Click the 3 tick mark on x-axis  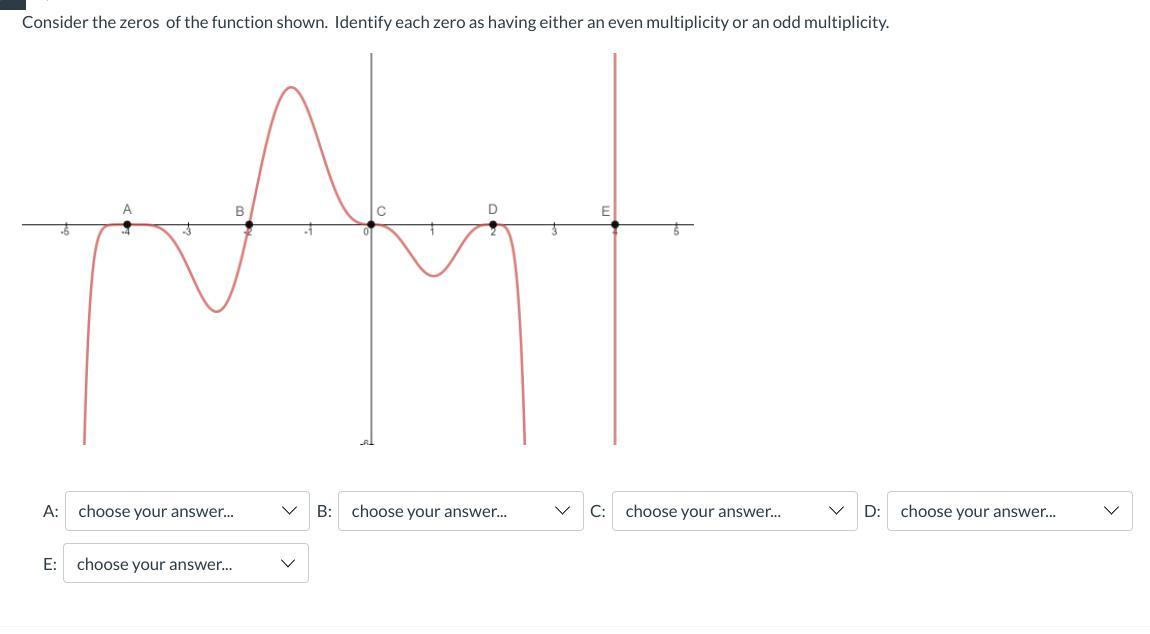tap(554, 226)
